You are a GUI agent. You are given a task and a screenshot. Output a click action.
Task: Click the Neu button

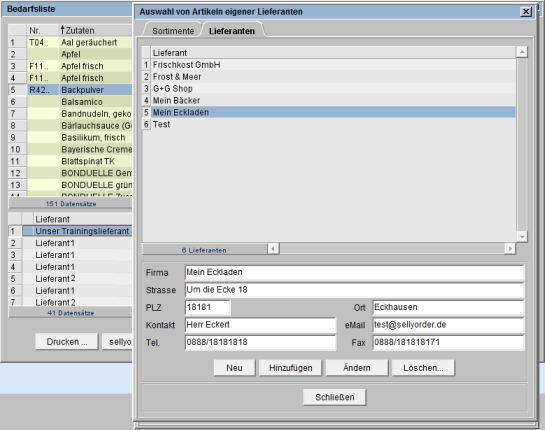[234, 368]
